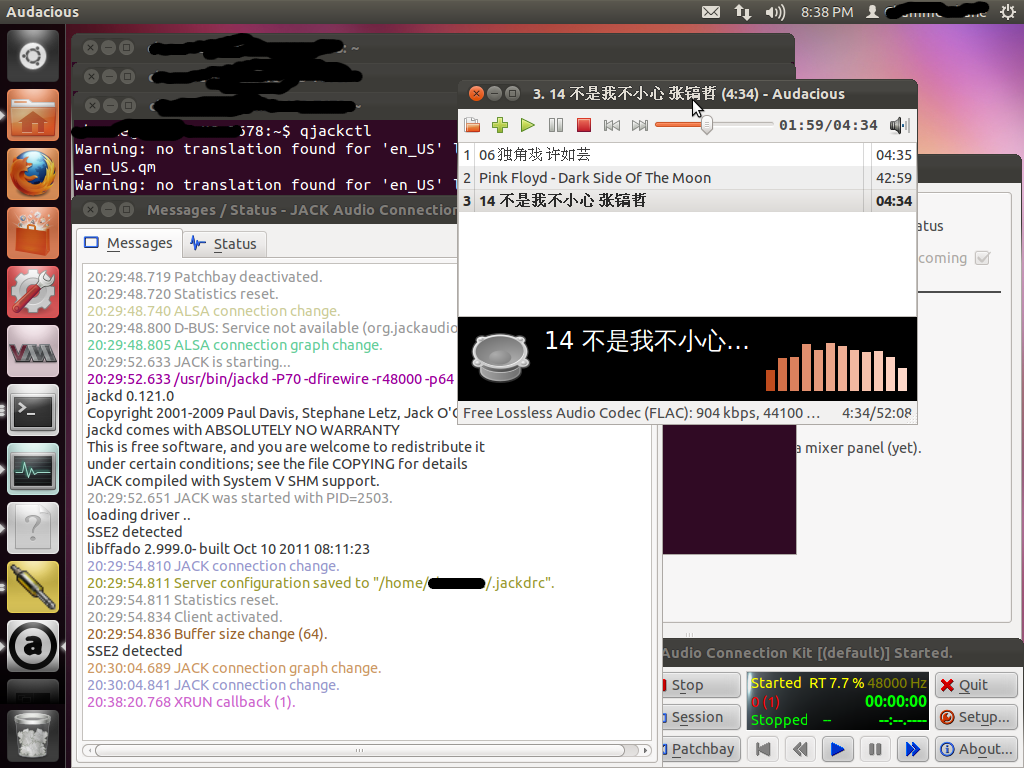Open the VM application in launcher
This screenshot has width=1024, height=768.
coord(33,351)
